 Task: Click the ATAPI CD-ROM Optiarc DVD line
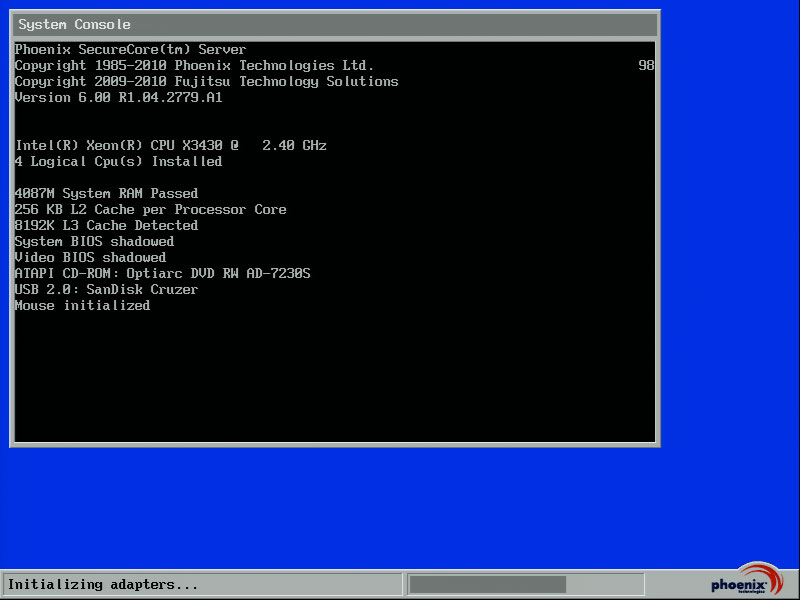pos(162,273)
